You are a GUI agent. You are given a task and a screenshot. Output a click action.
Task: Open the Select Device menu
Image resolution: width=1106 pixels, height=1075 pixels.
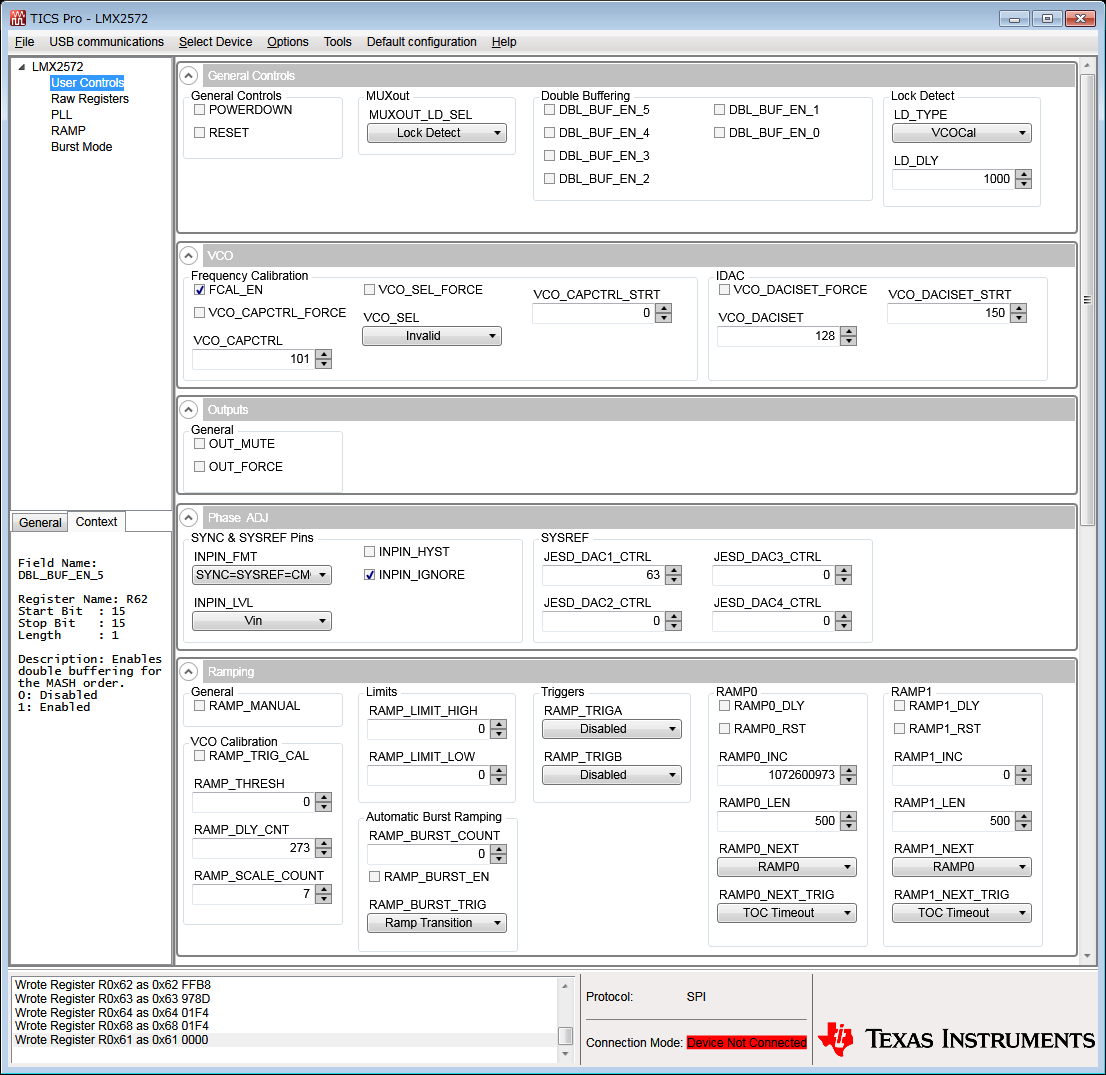click(215, 42)
